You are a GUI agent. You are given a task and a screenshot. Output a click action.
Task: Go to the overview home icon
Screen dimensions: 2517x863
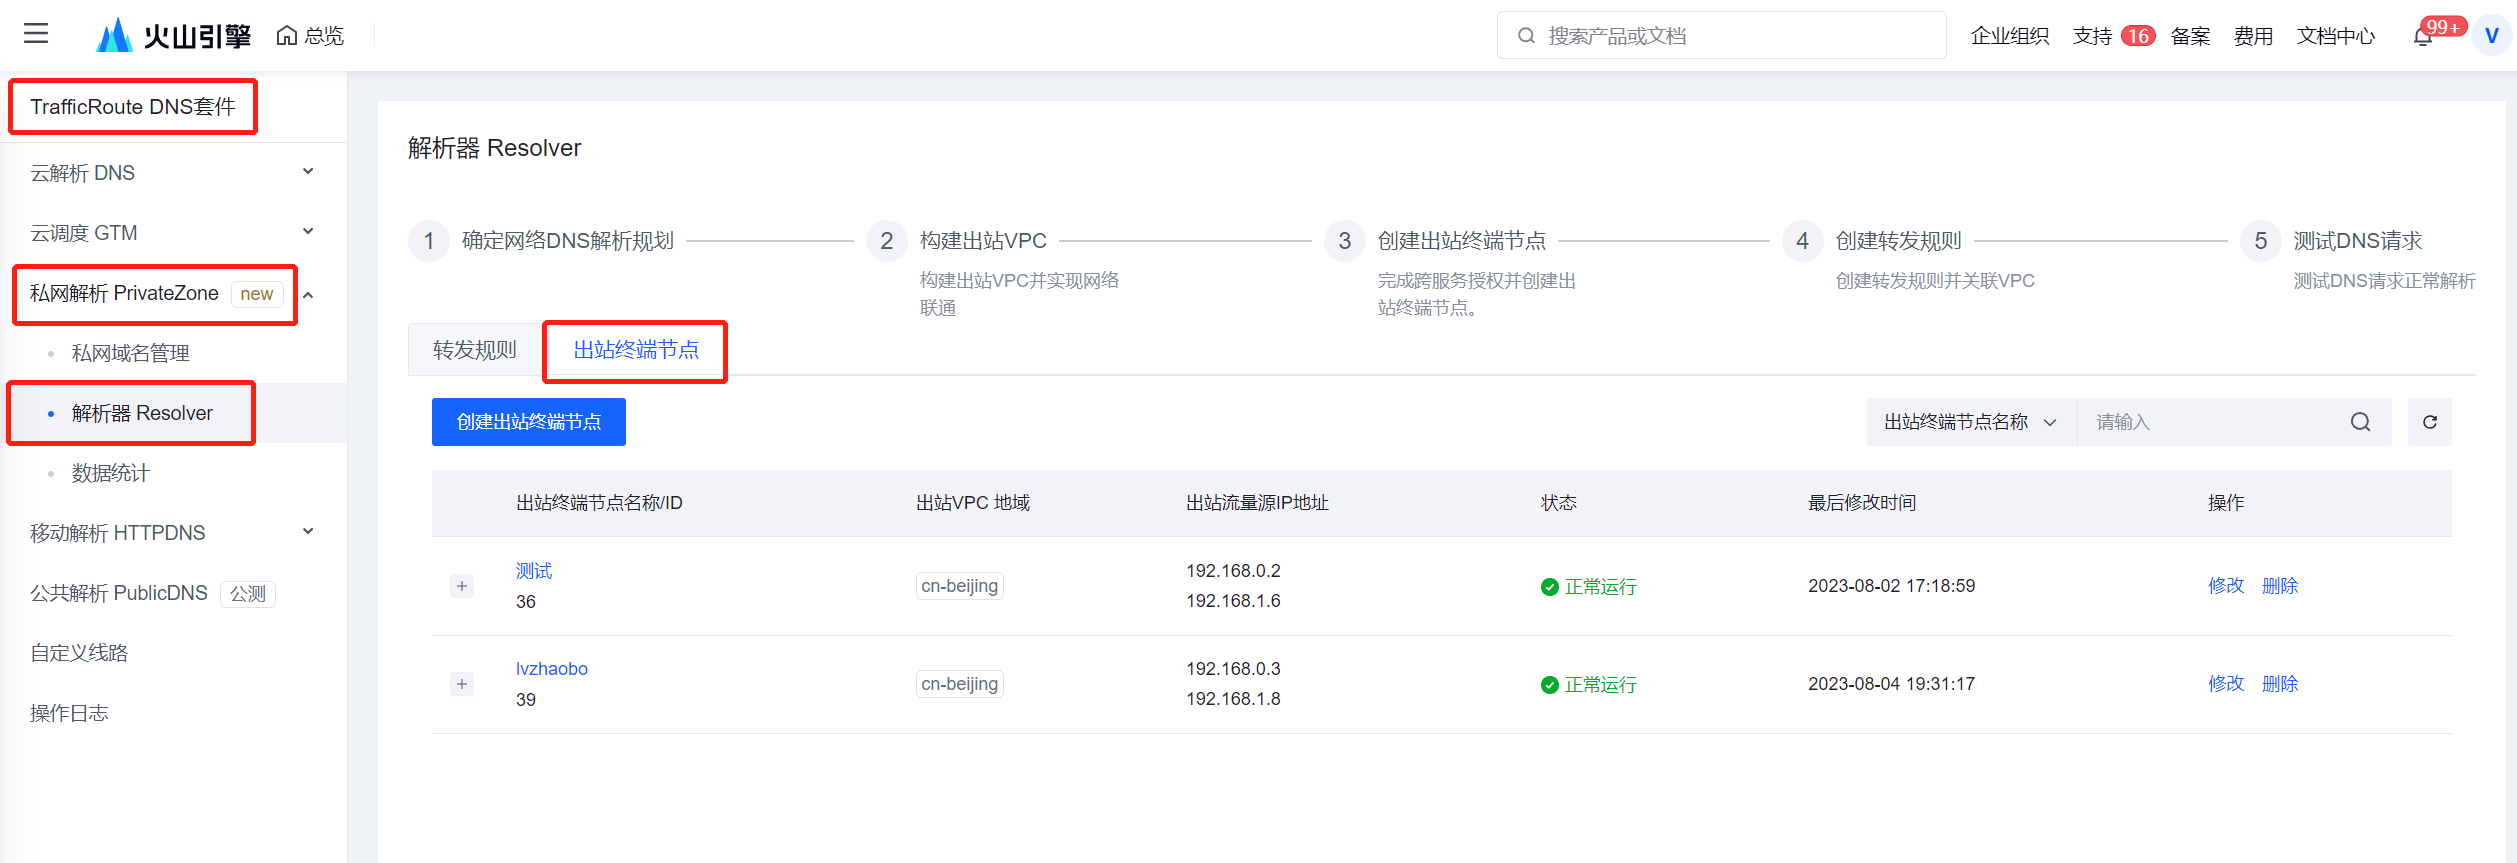287,36
